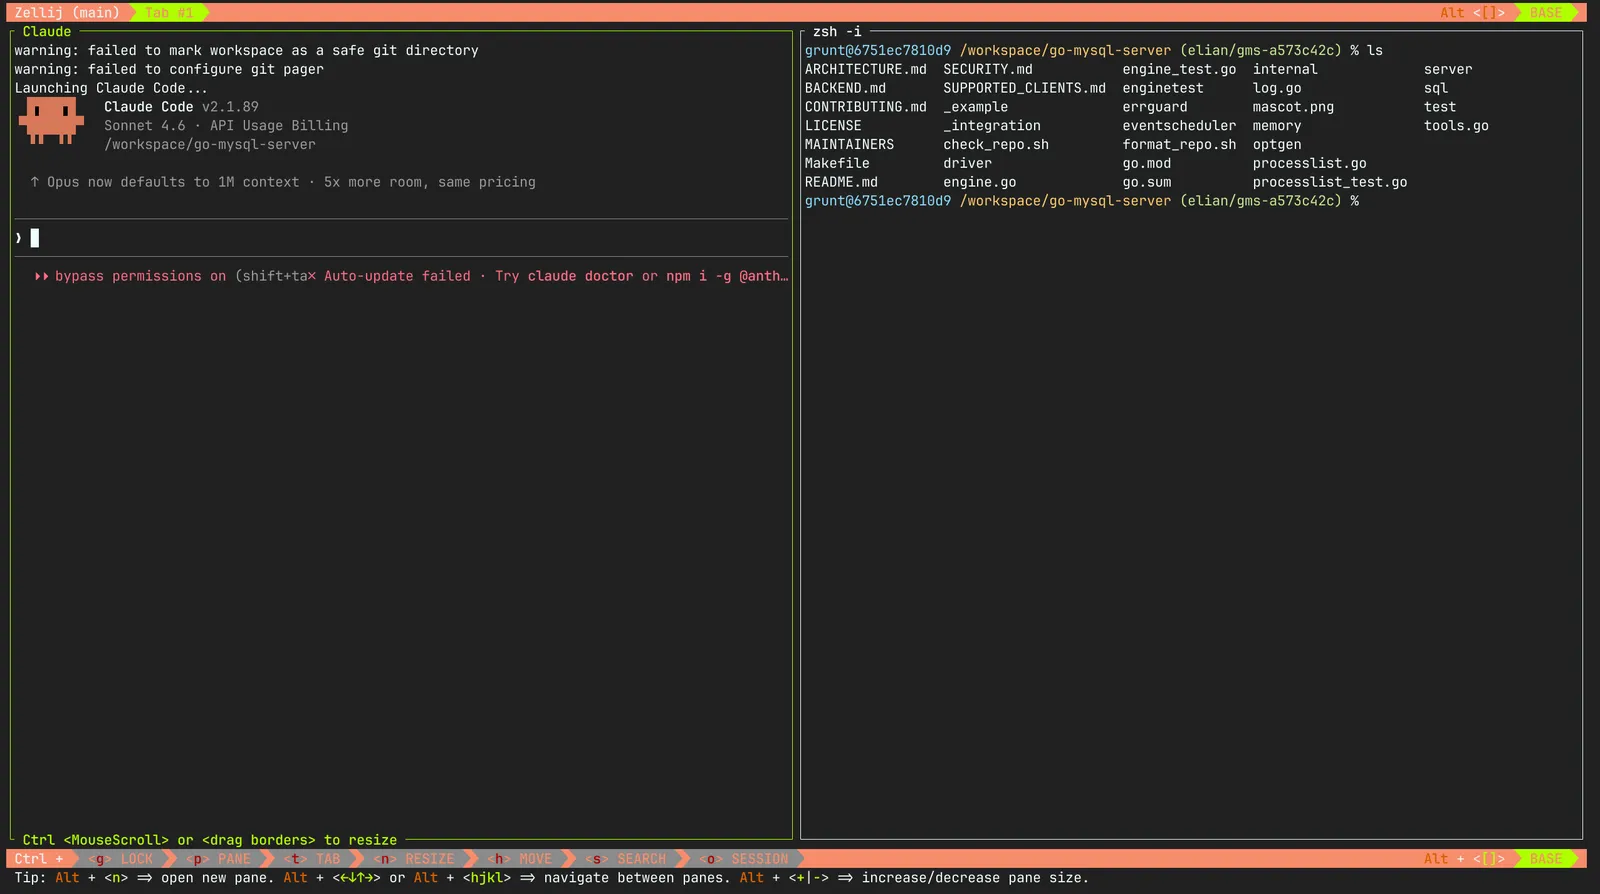
Task: Click the 'test' directory name
Action: tap(1440, 107)
